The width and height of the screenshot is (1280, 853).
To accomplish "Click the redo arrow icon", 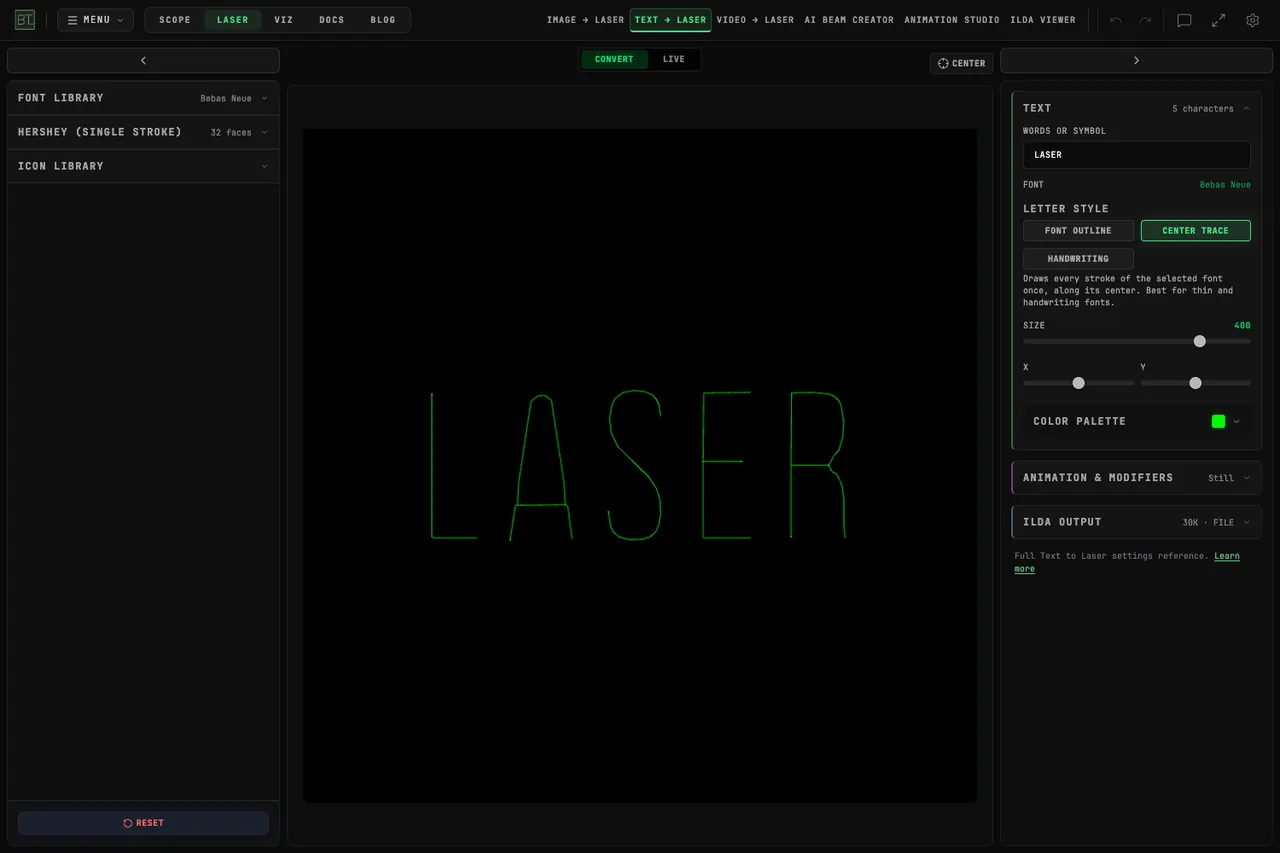I will point(1145,20).
